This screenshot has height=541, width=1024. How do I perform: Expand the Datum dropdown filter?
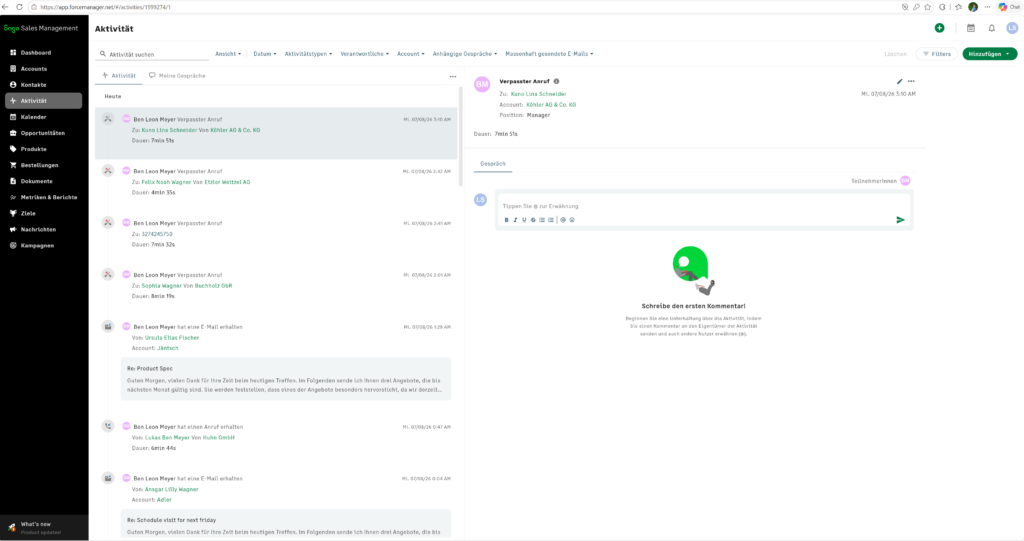click(264, 54)
